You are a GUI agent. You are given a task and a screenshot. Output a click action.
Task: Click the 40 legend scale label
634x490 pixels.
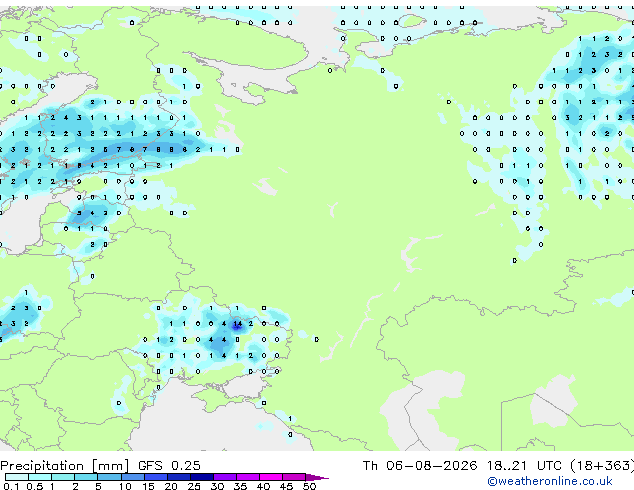(263, 486)
